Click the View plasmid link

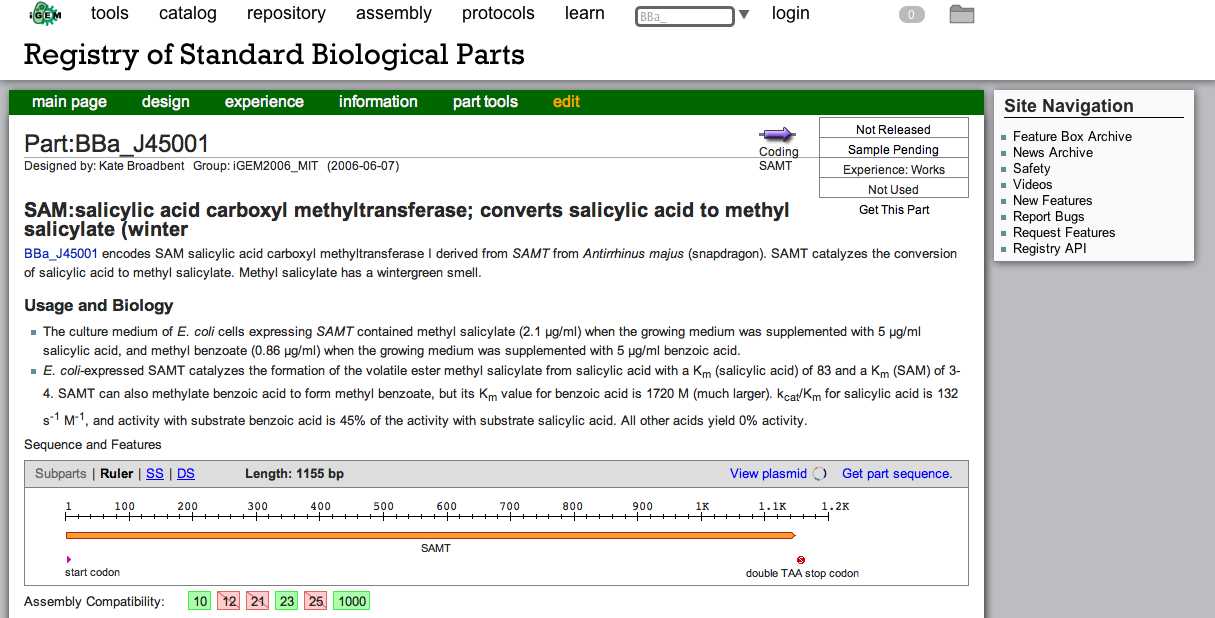click(x=768, y=474)
